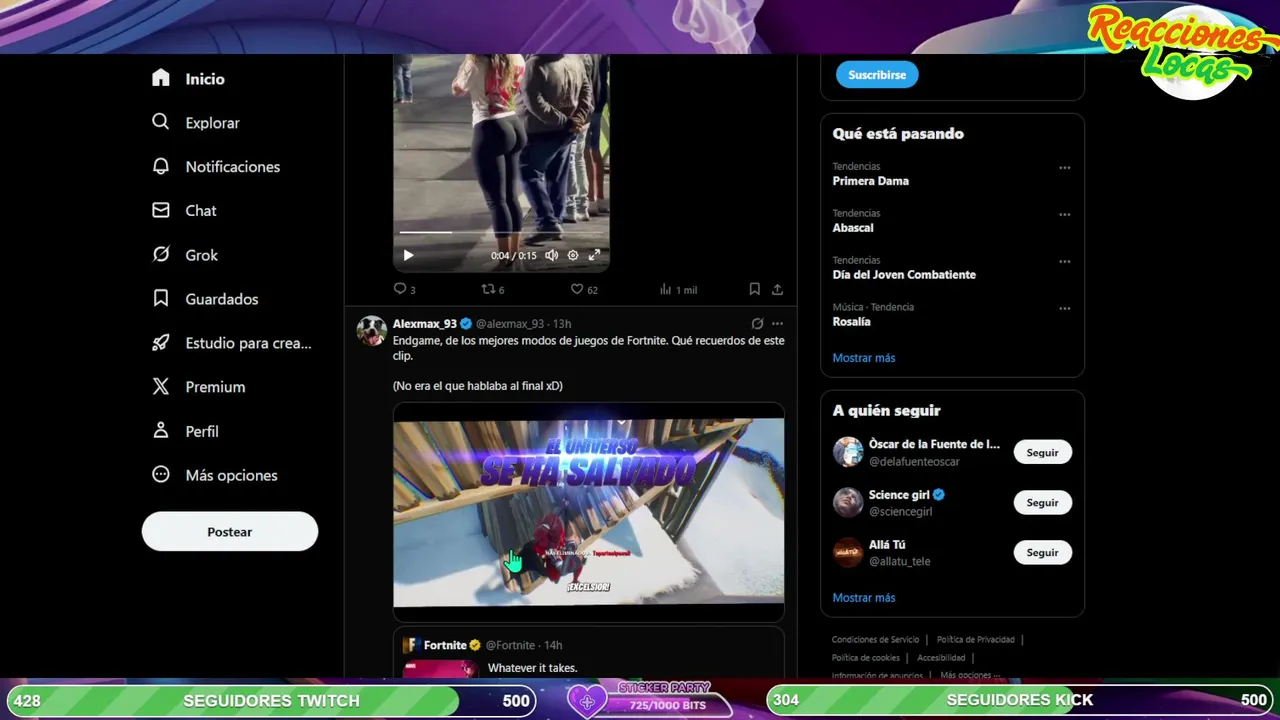Click Guardados label in navigation
Image resolution: width=1280 pixels, height=720 pixels.
pyautogui.click(x=221, y=299)
